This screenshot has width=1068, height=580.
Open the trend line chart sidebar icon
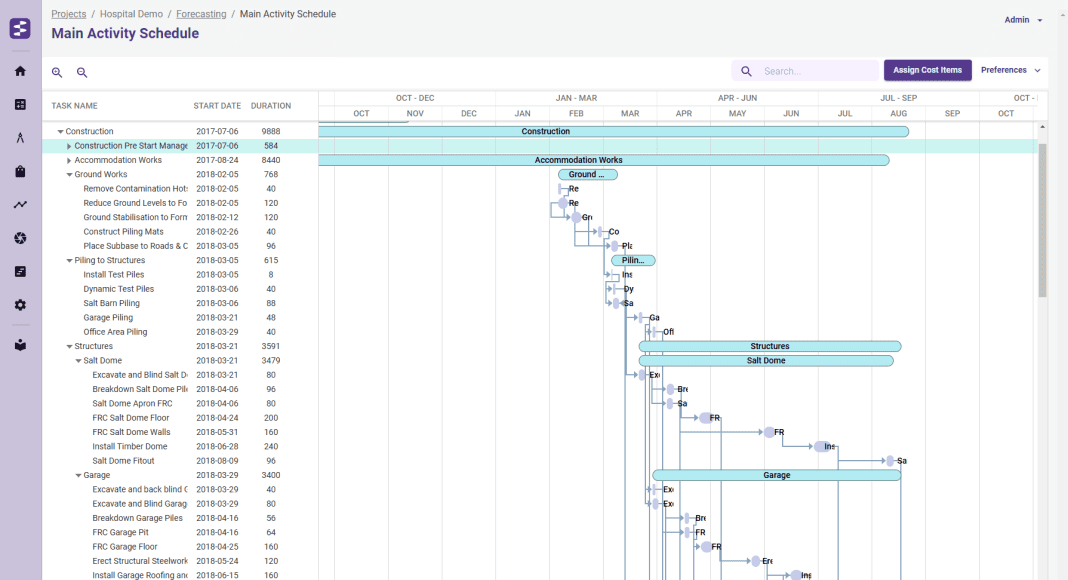pyautogui.click(x=20, y=204)
